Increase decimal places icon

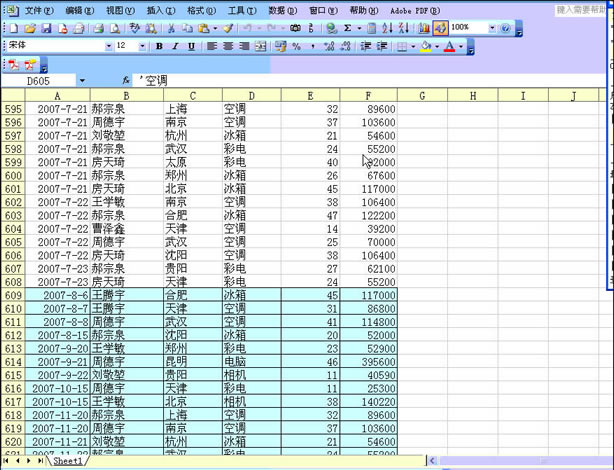click(329, 47)
